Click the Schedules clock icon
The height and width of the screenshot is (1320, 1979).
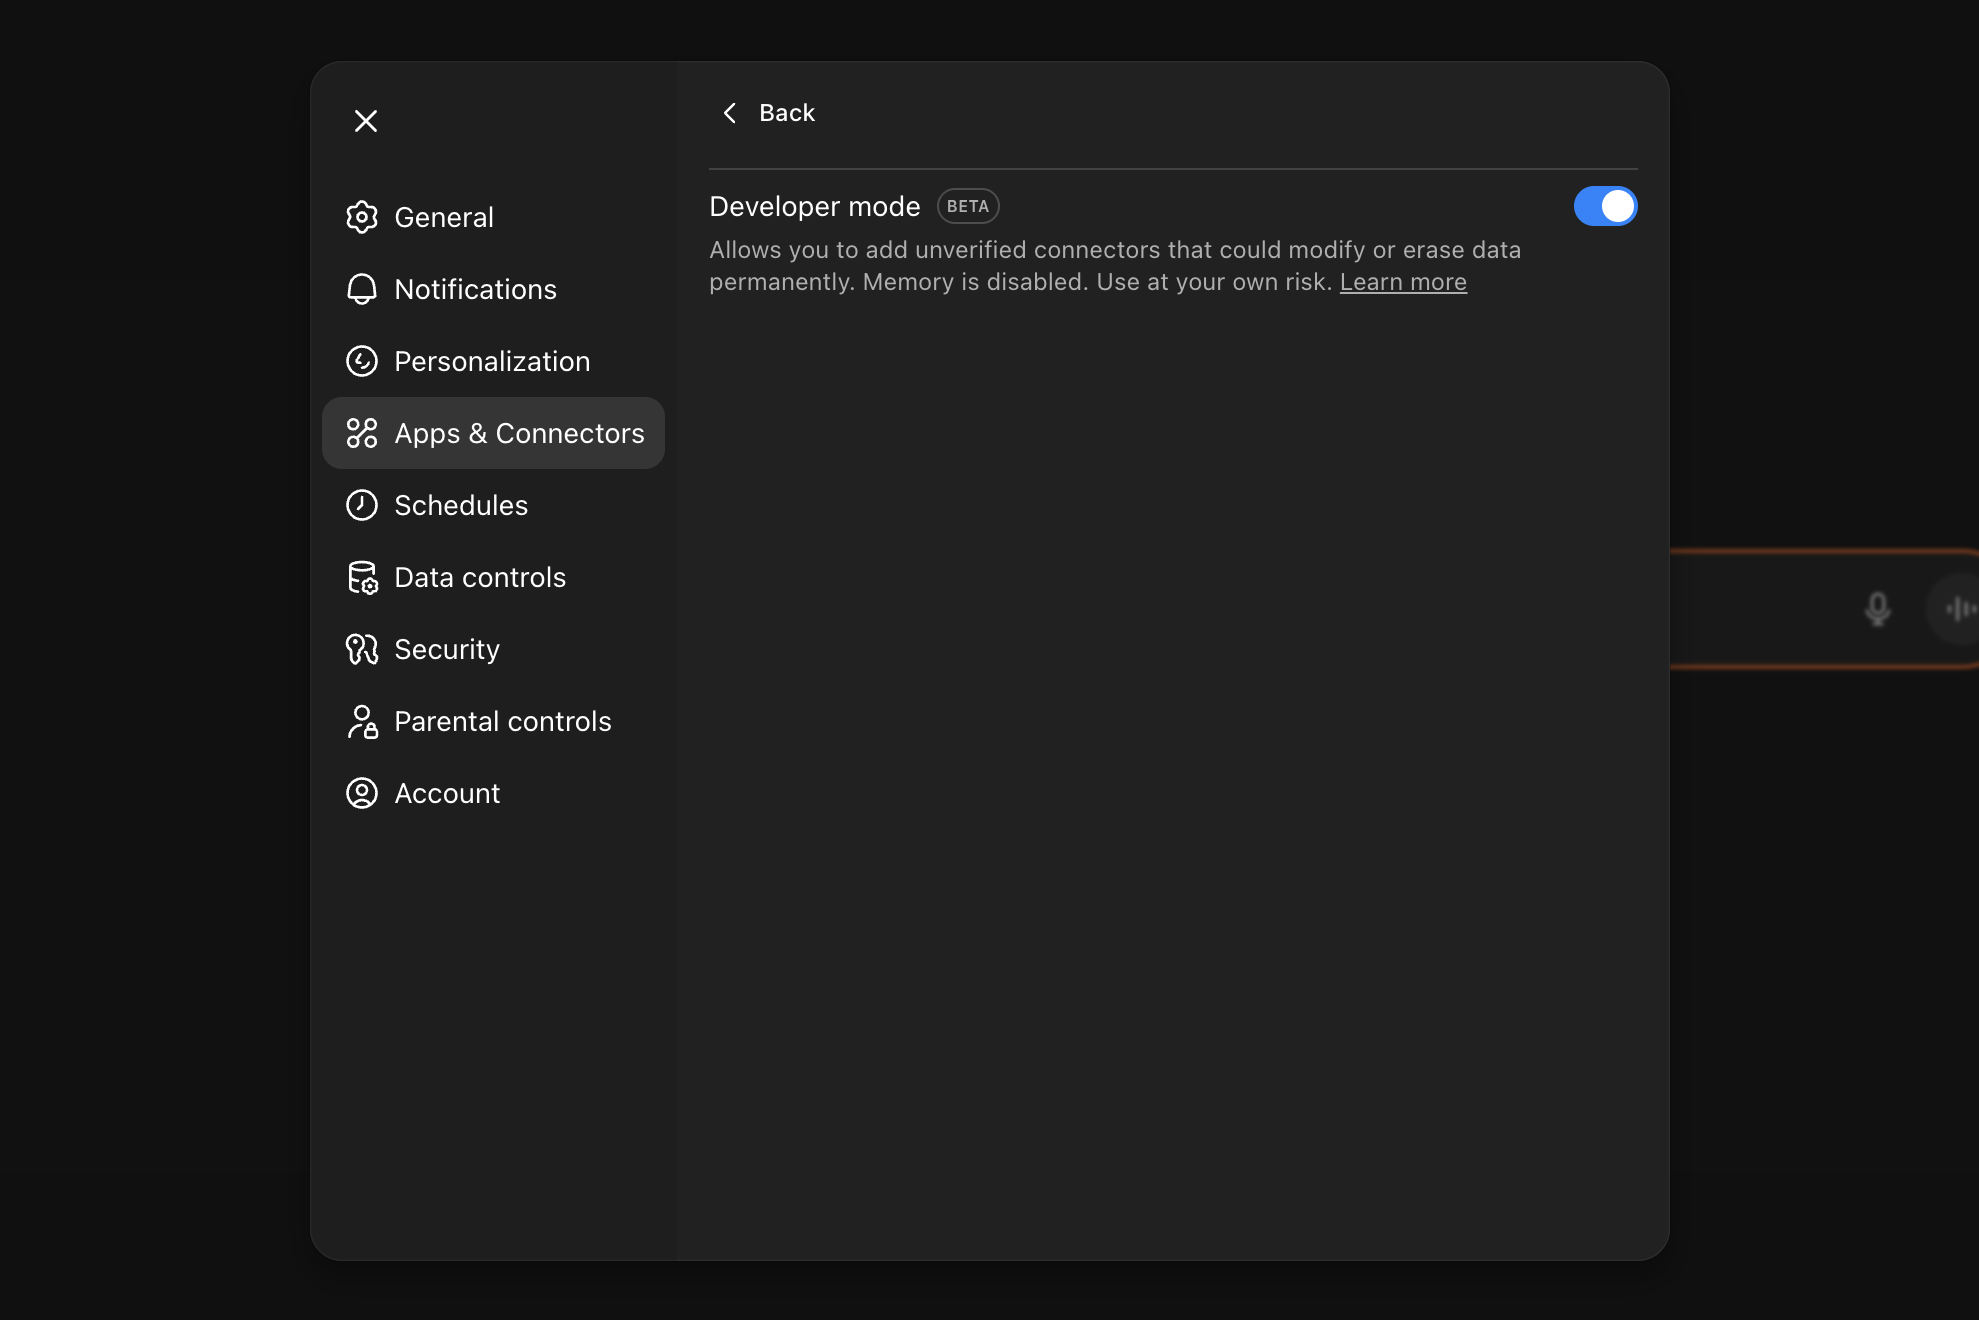click(x=361, y=505)
